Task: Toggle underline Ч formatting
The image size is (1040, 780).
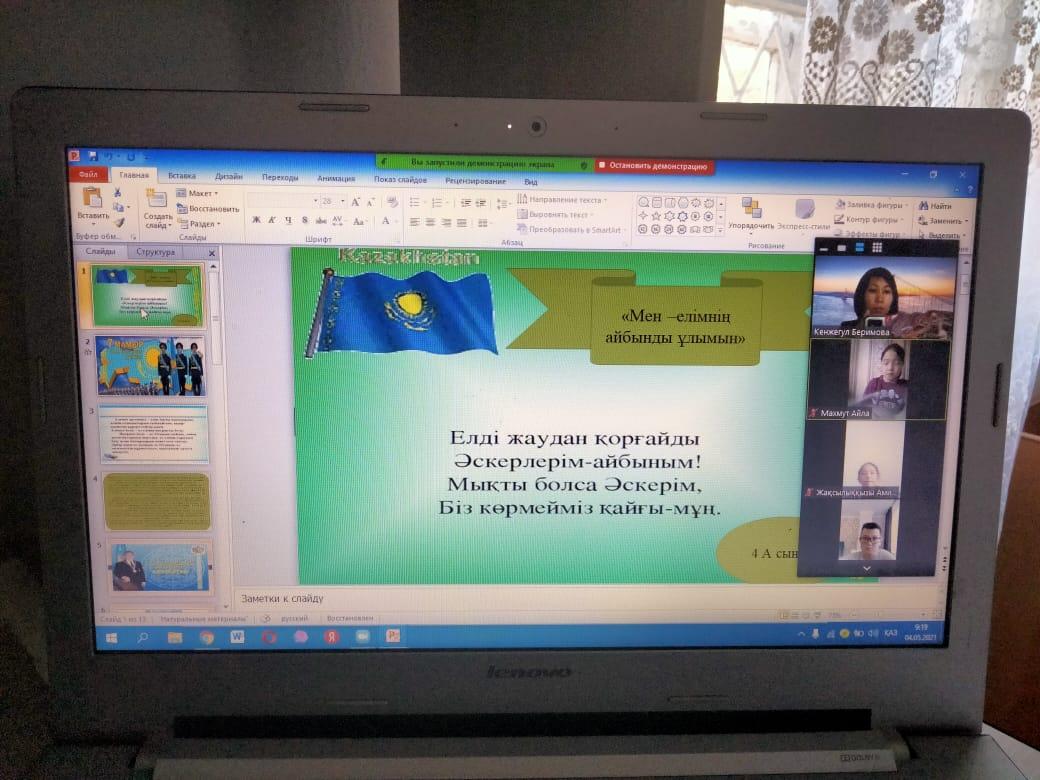Action: click(x=288, y=220)
